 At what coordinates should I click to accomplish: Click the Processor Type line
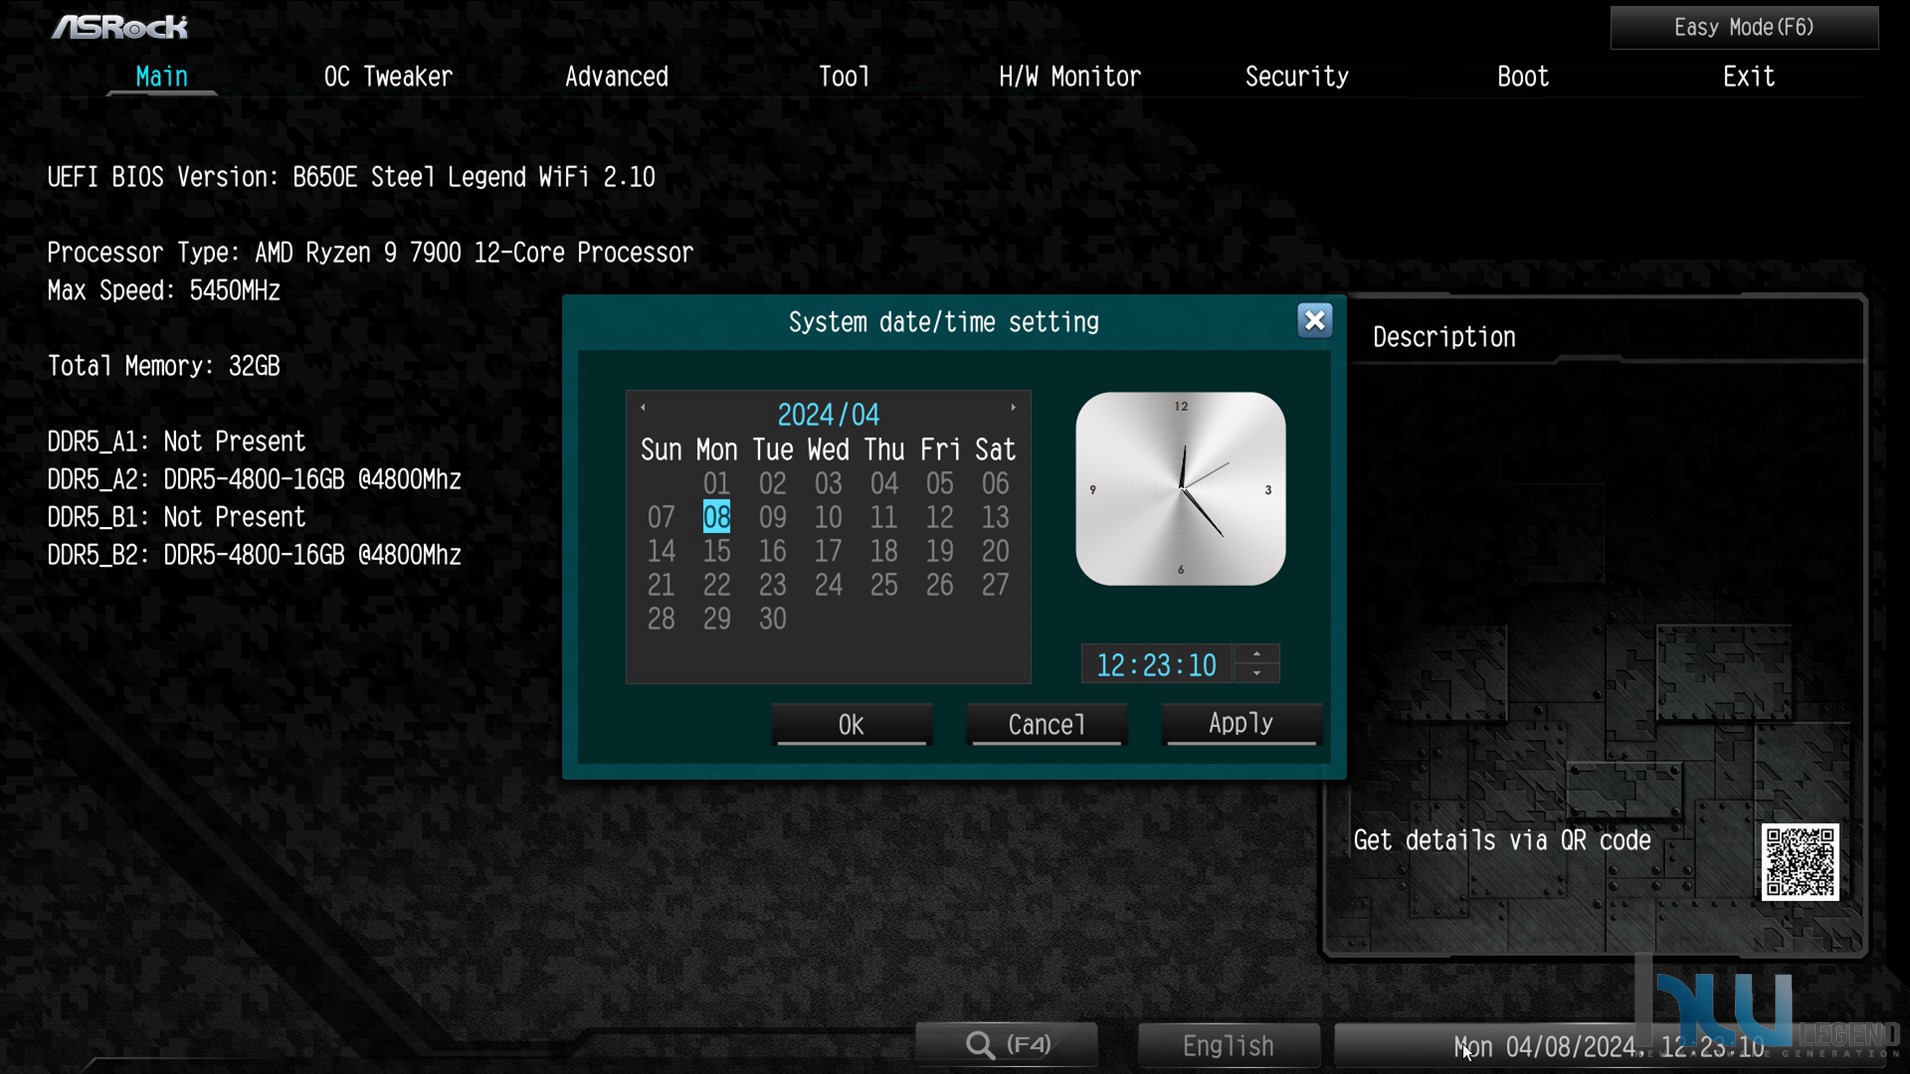click(370, 253)
